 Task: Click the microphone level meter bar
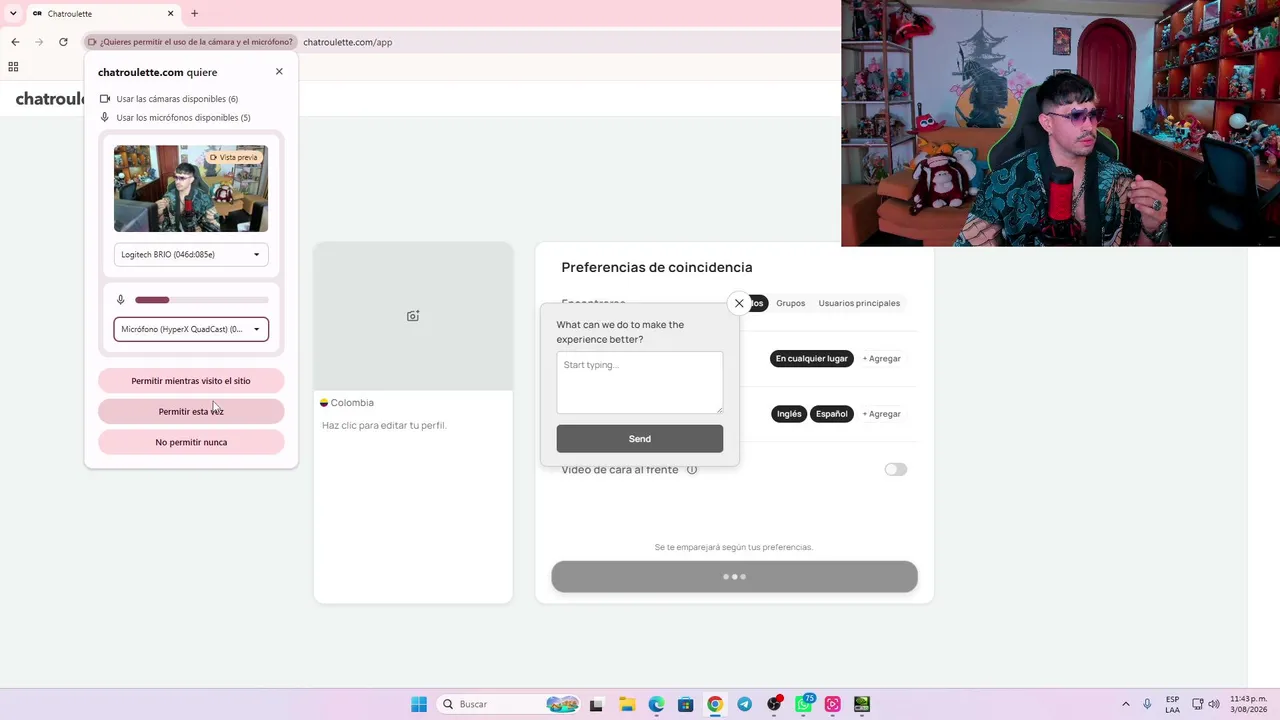[x=202, y=300]
